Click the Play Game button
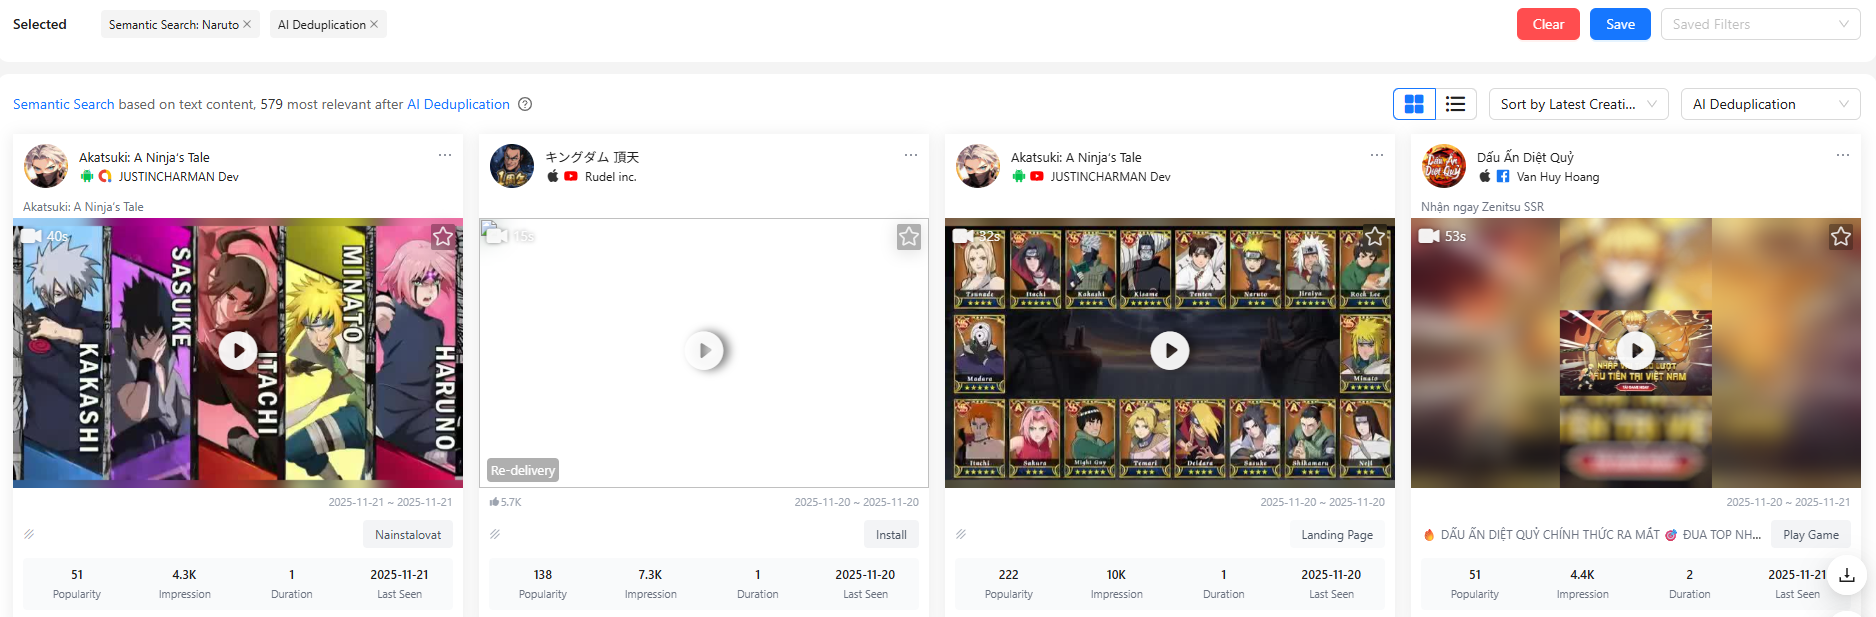1876x617 pixels. 1811,534
